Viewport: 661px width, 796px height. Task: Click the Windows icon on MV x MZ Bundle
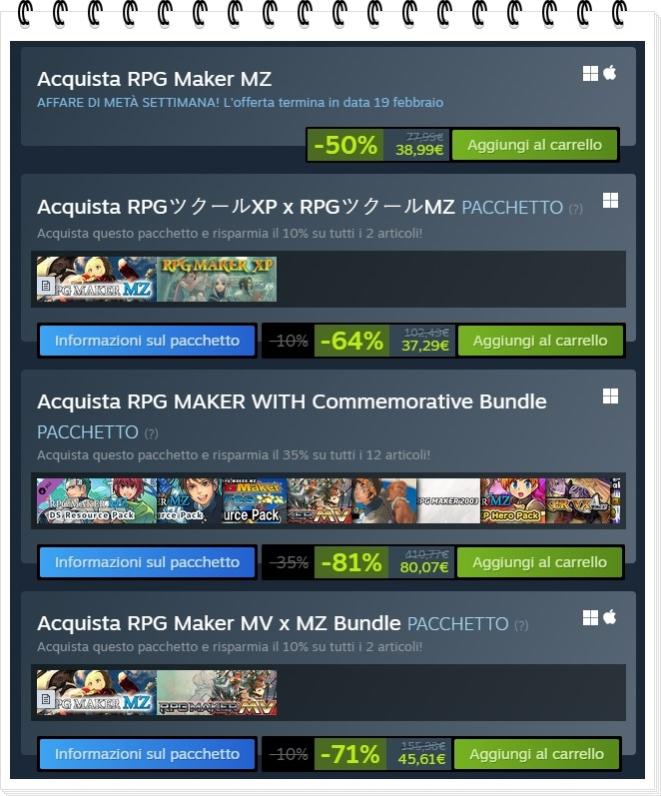pyautogui.click(x=590, y=618)
